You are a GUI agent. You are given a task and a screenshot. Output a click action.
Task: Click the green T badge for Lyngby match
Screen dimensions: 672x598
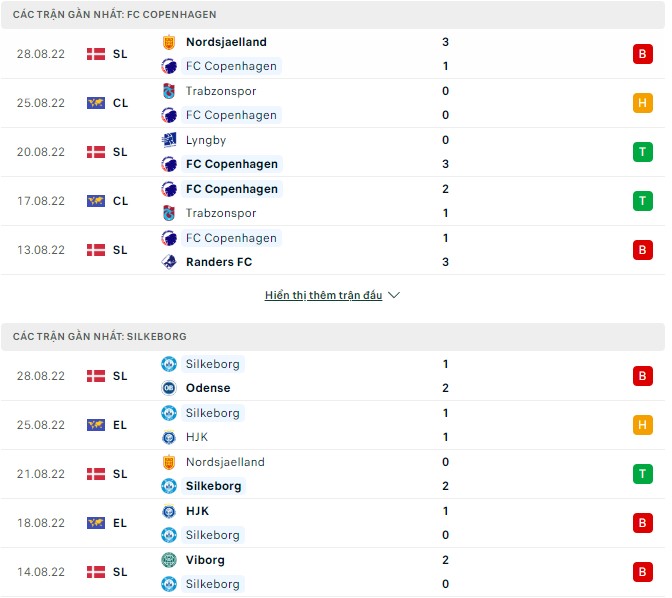tap(641, 152)
